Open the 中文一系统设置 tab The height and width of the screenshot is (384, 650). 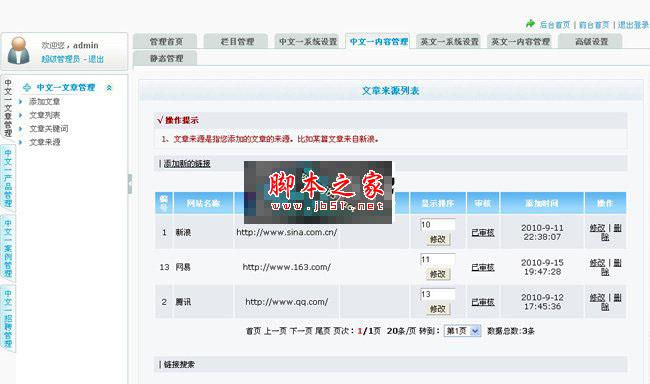click(x=308, y=41)
